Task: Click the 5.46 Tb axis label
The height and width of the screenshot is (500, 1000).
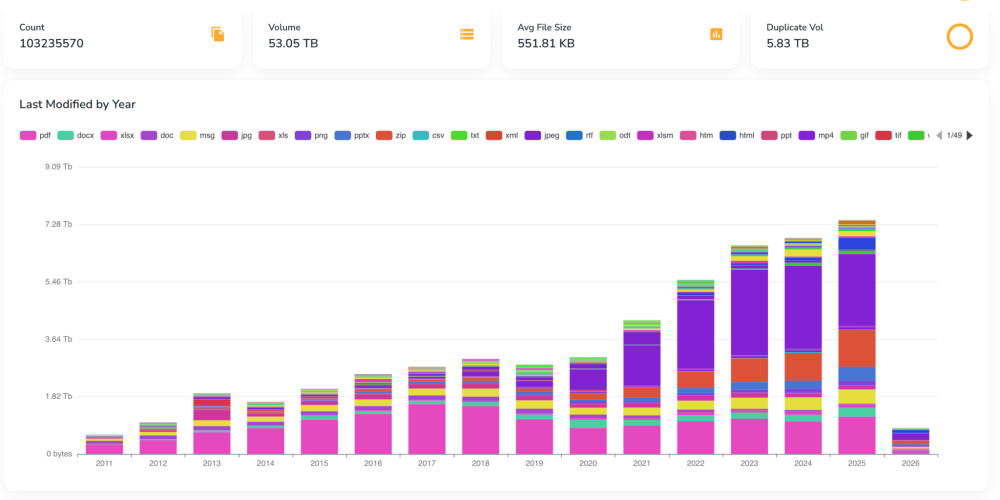Action: pyautogui.click(x=59, y=282)
